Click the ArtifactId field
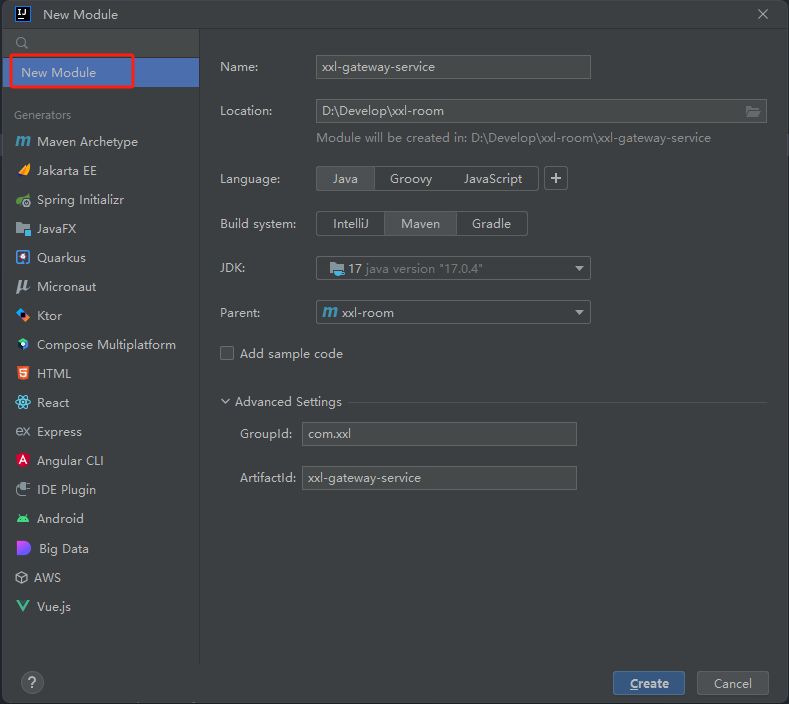This screenshot has height=704, width=789. coord(439,478)
